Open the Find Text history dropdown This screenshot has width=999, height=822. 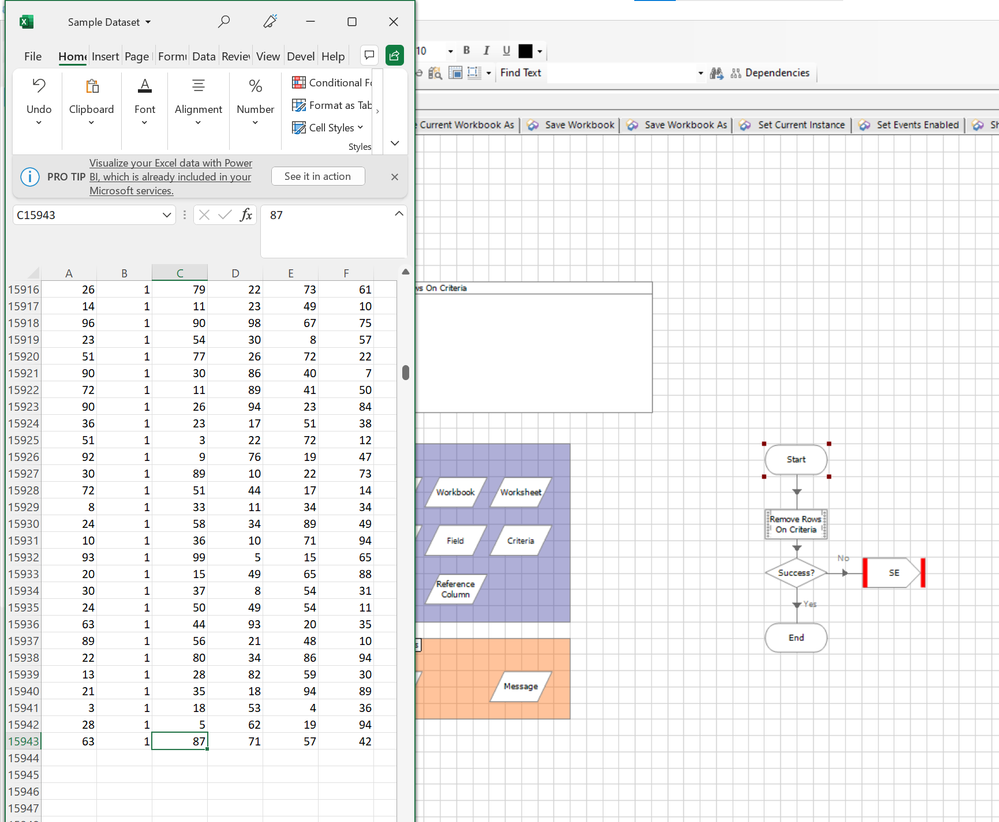coord(701,73)
